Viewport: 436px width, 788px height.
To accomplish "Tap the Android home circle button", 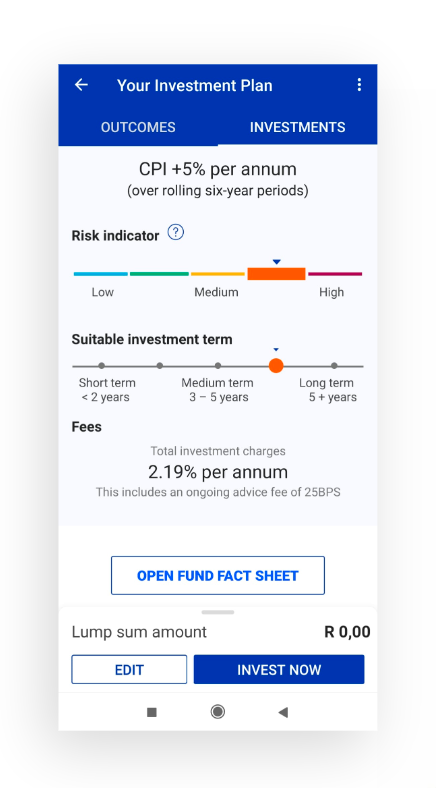I will [x=217, y=712].
